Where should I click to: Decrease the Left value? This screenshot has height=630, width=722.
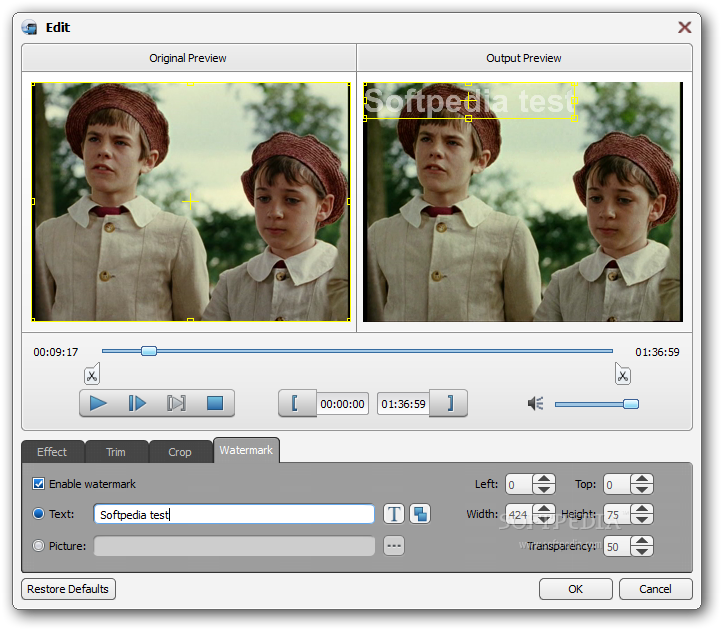(x=544, y=489)
